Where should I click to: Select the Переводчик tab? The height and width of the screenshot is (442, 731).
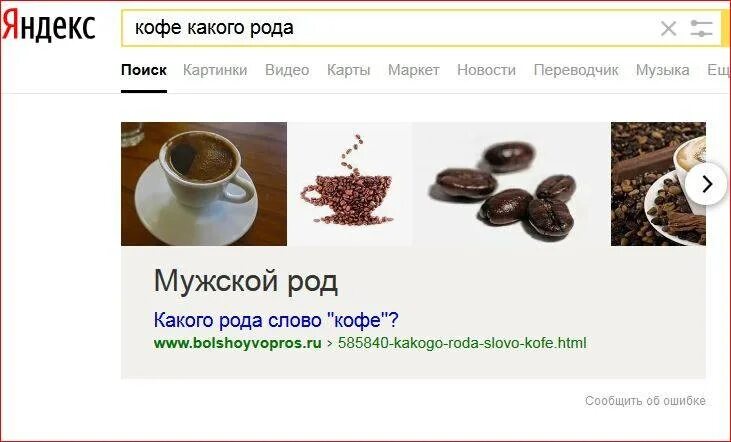(576, 70)
